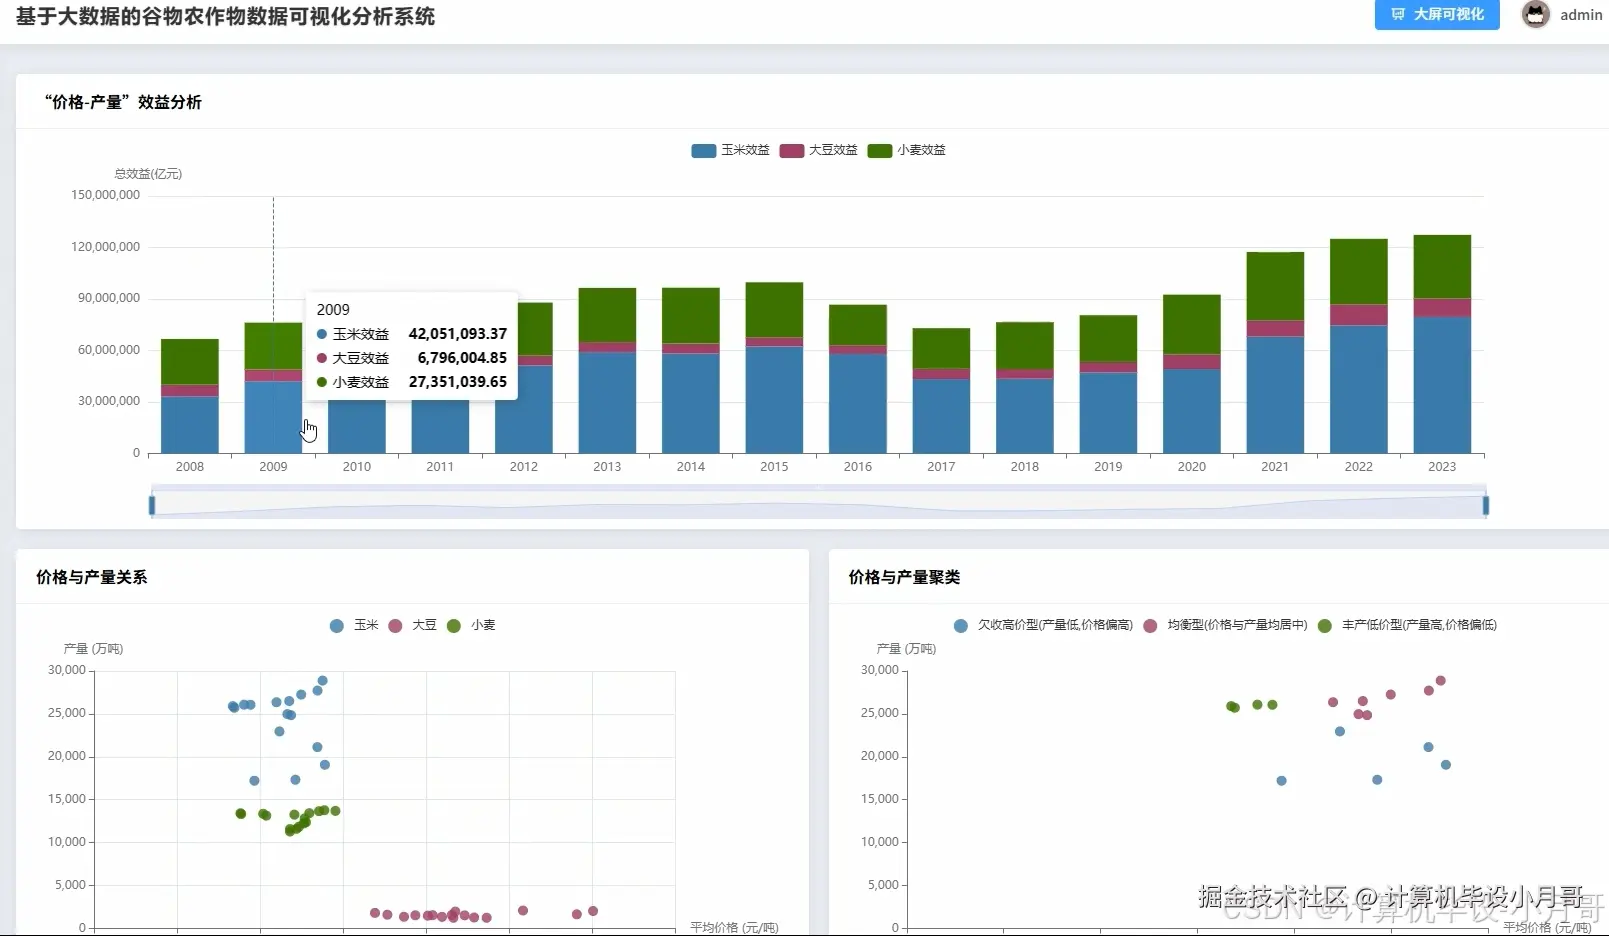Image resolution: width=1609 pixels, height=936 pixels.
Task: Select the green 小麦 bar segment for 2013
Action: click(607, 315)
